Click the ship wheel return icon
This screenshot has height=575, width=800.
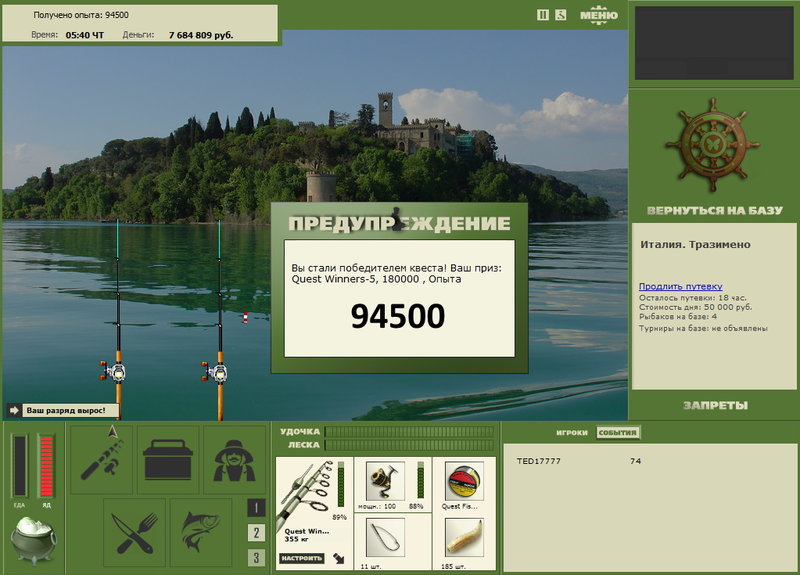[713, 145]
